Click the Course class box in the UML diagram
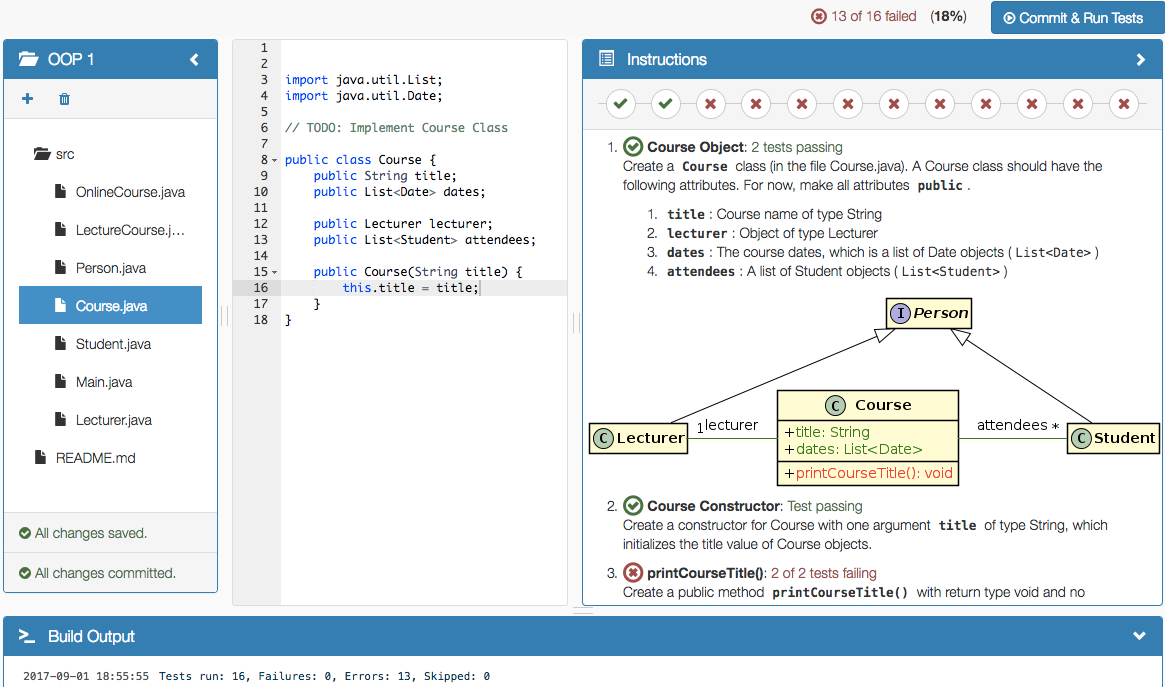1165x687 pixels. [x=867, y=430]
